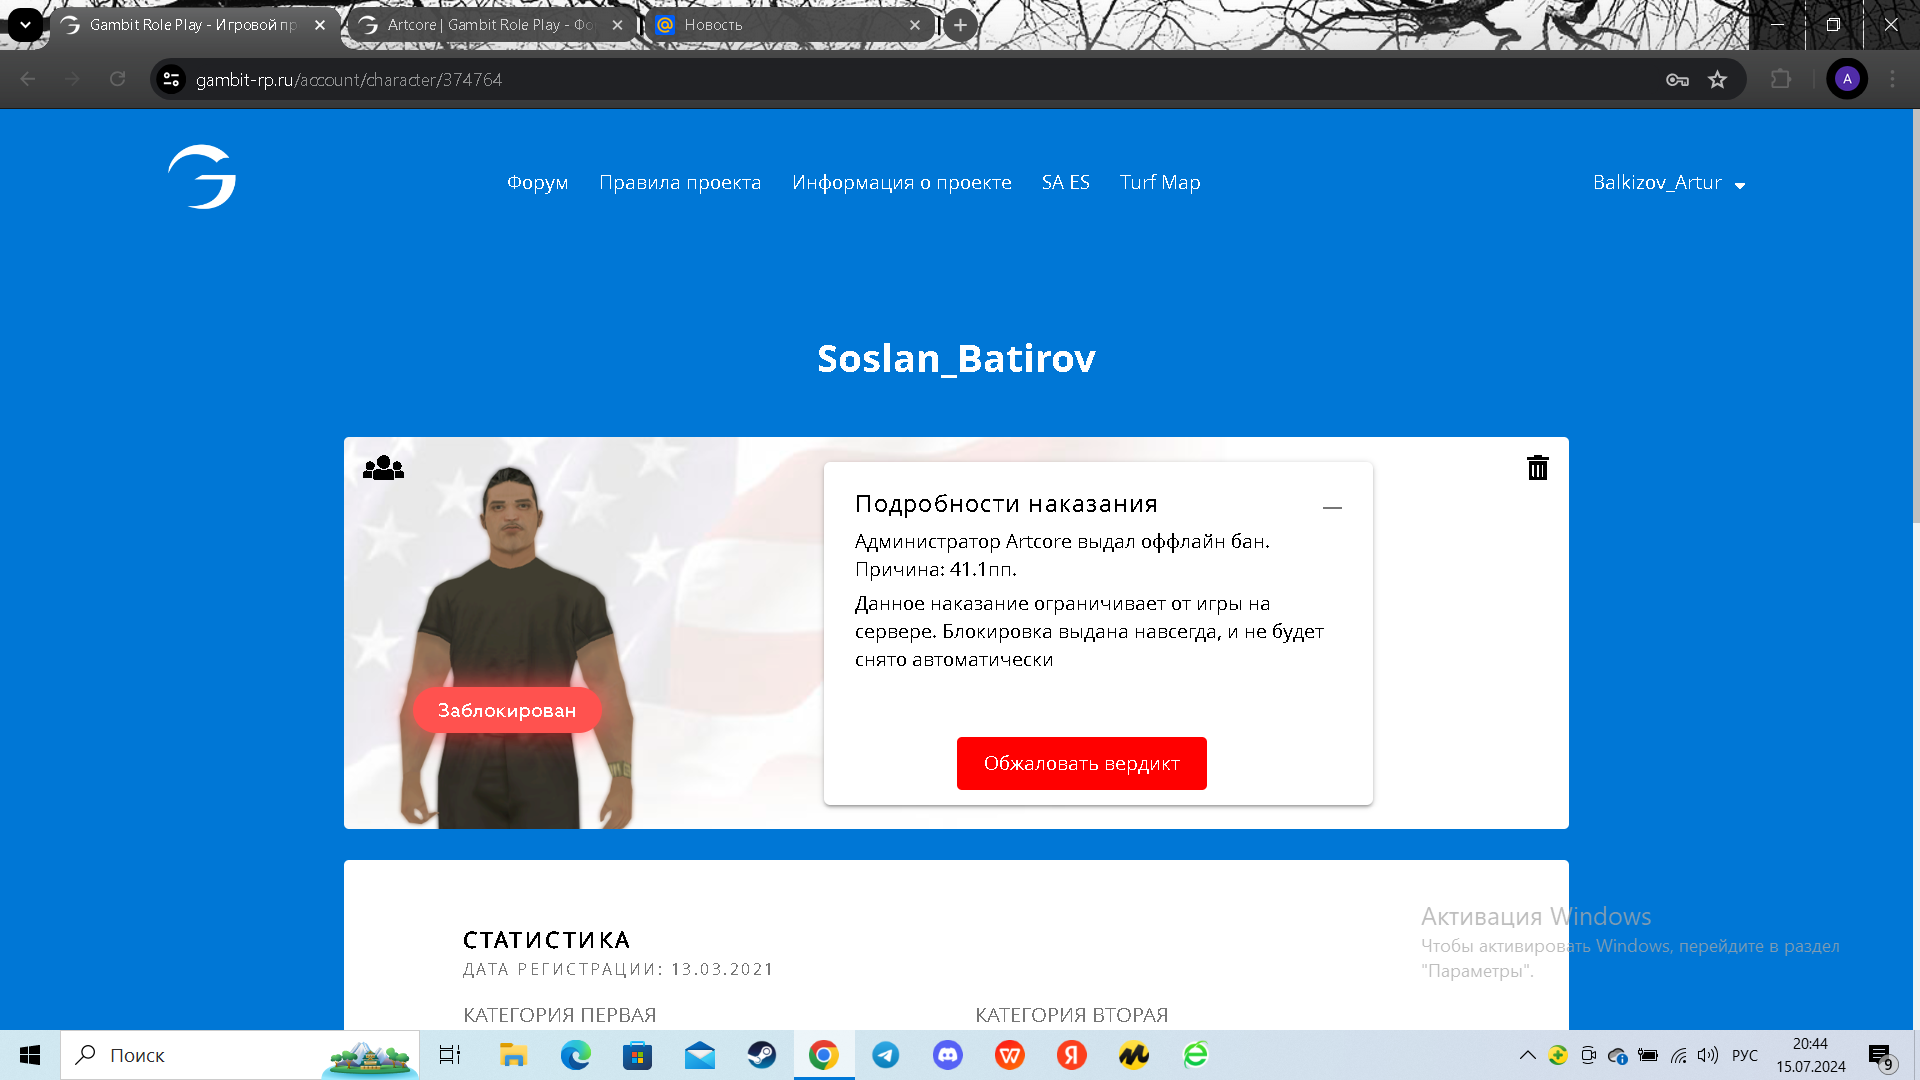
Task: Open the Turf Map link
Action: click(1160, 183)
